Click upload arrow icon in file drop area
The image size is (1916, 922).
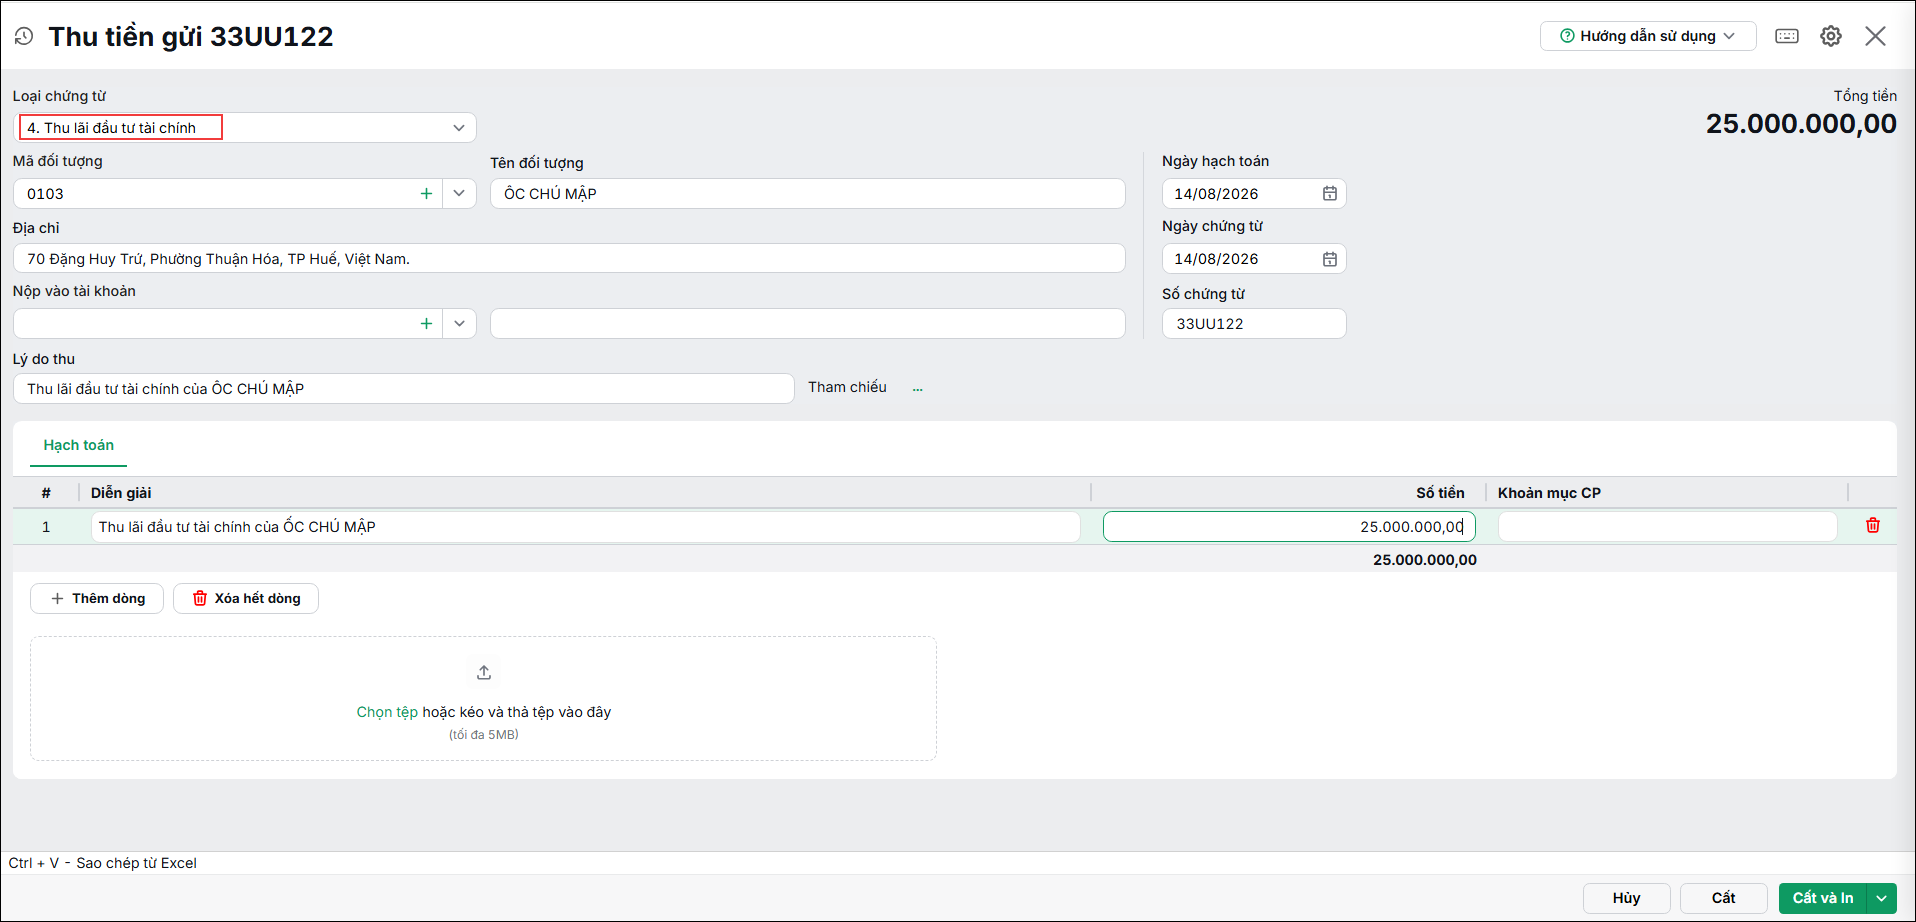484,673
